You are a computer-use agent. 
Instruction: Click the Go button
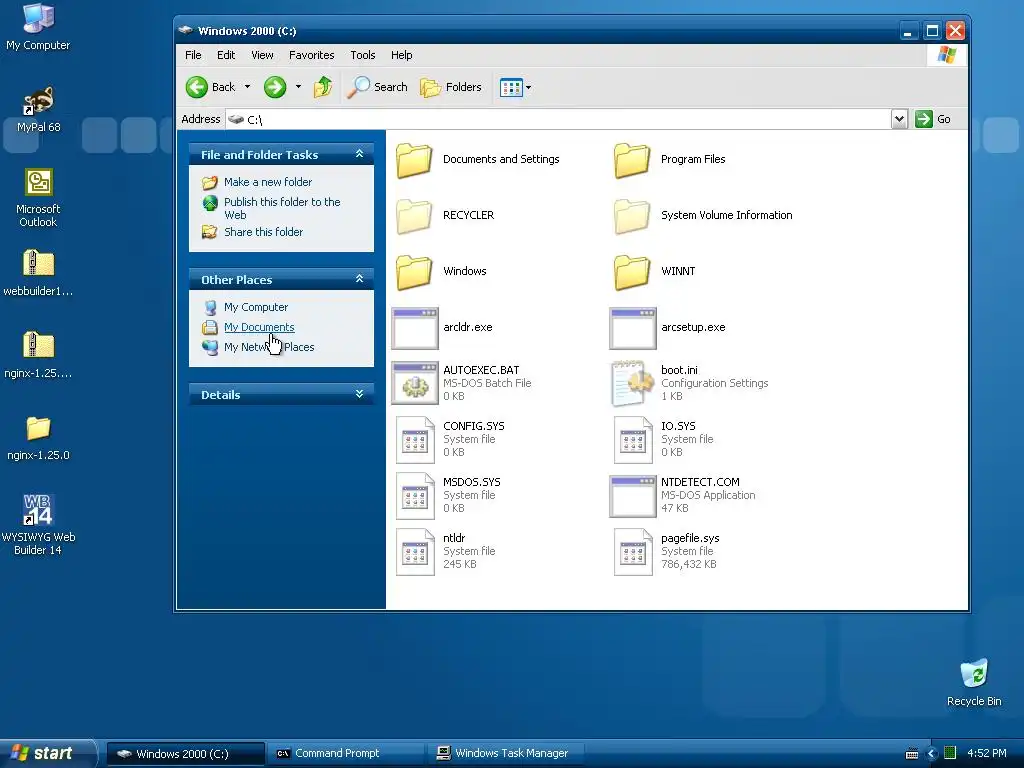tap(933, 119)
